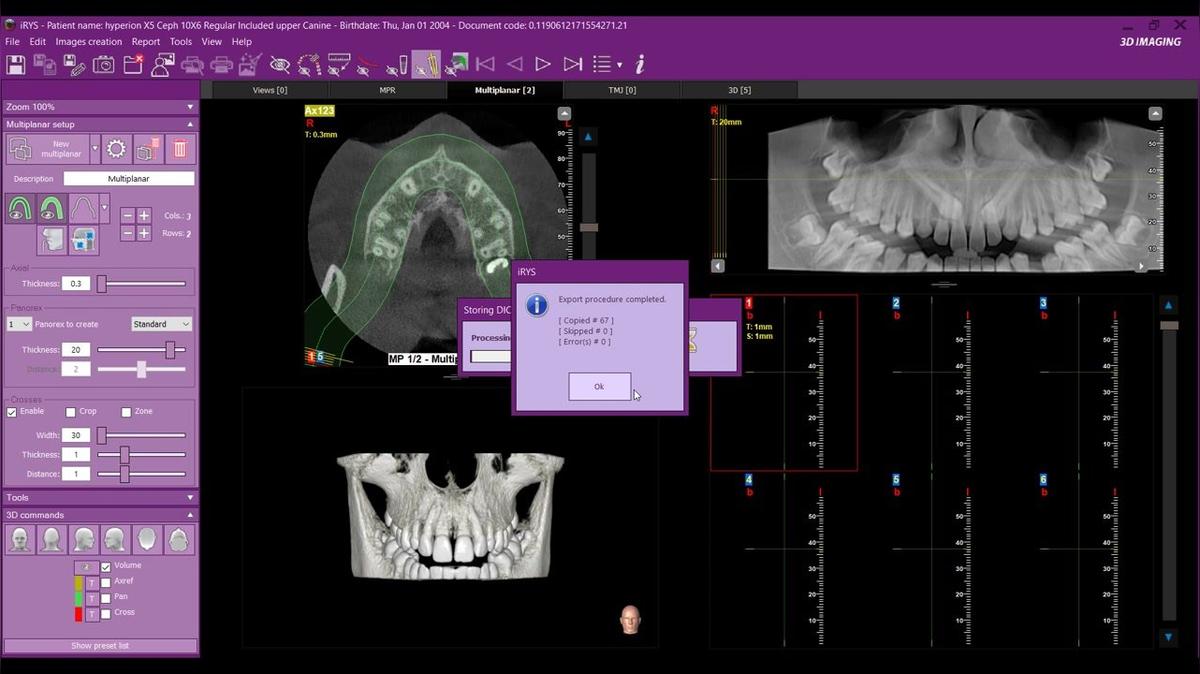Uncheck the Enable checkbox in Crosses
This screenshot has width=1200, height=674.
(12, 411)
